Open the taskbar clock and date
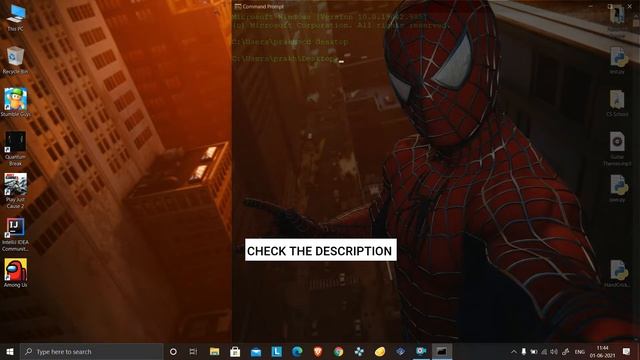Image resolution: width=640 pixels, height=360 pixels. coord(602,352)
